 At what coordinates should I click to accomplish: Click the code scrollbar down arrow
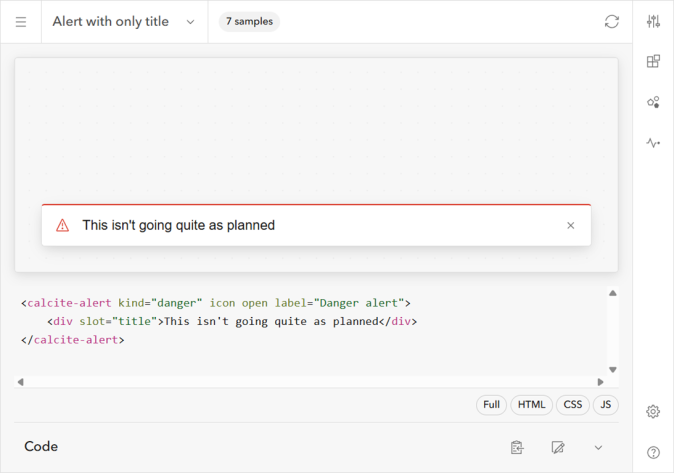(613, 370)
